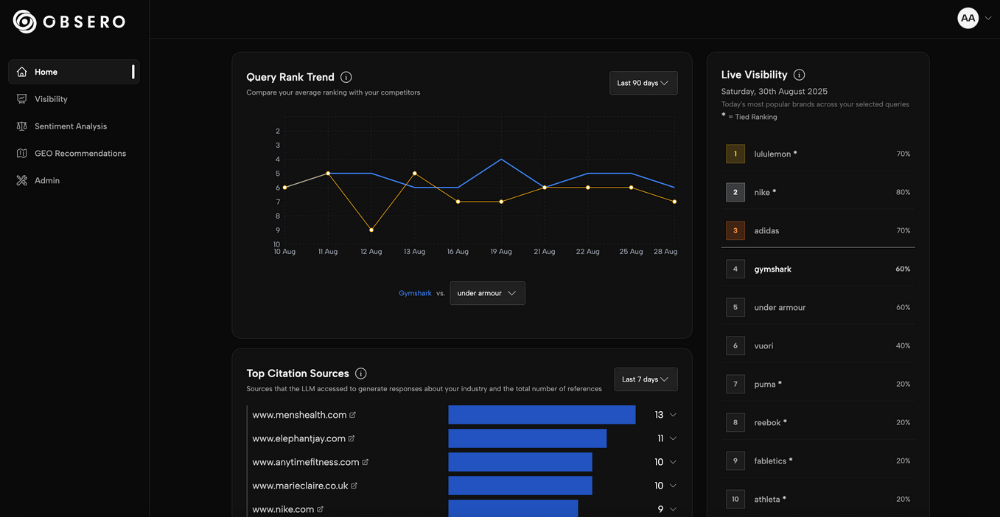Open the Last 90 days dropdown
Image resolution: width=1000 pixels, height=517 pixels.
pos(643,83)
